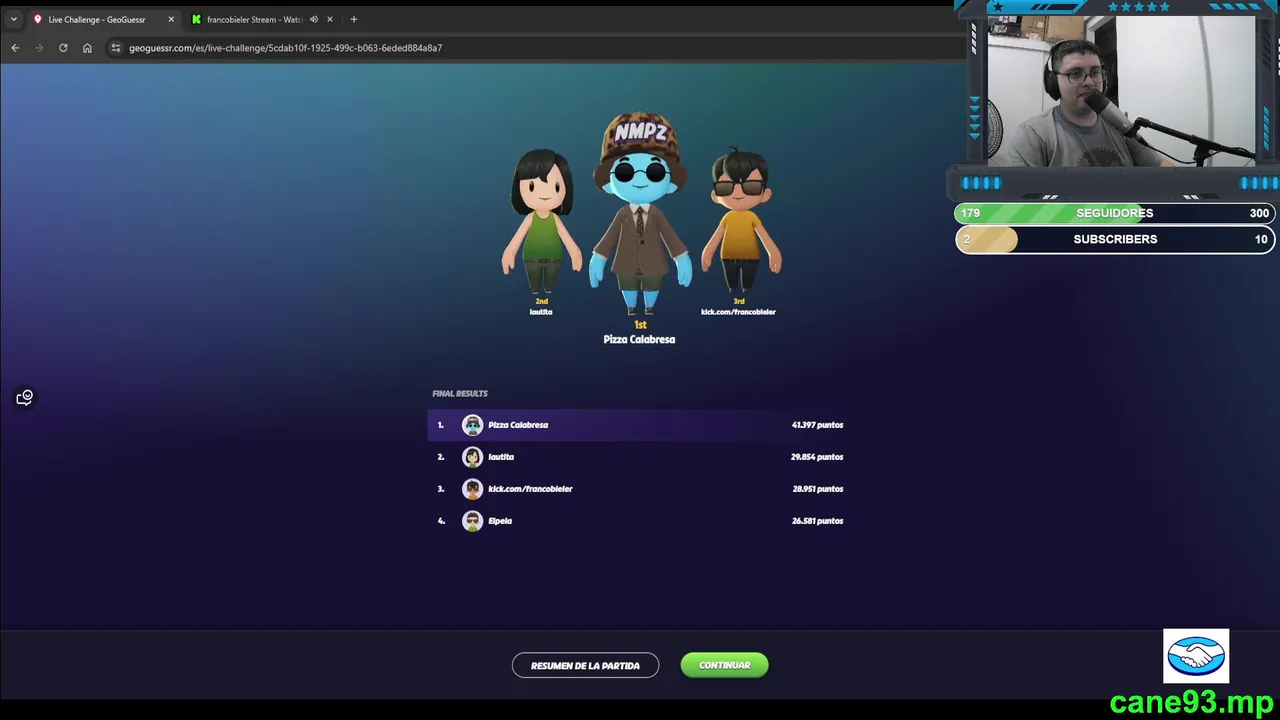Open the site information icon in the address bar

pos(115,48)
